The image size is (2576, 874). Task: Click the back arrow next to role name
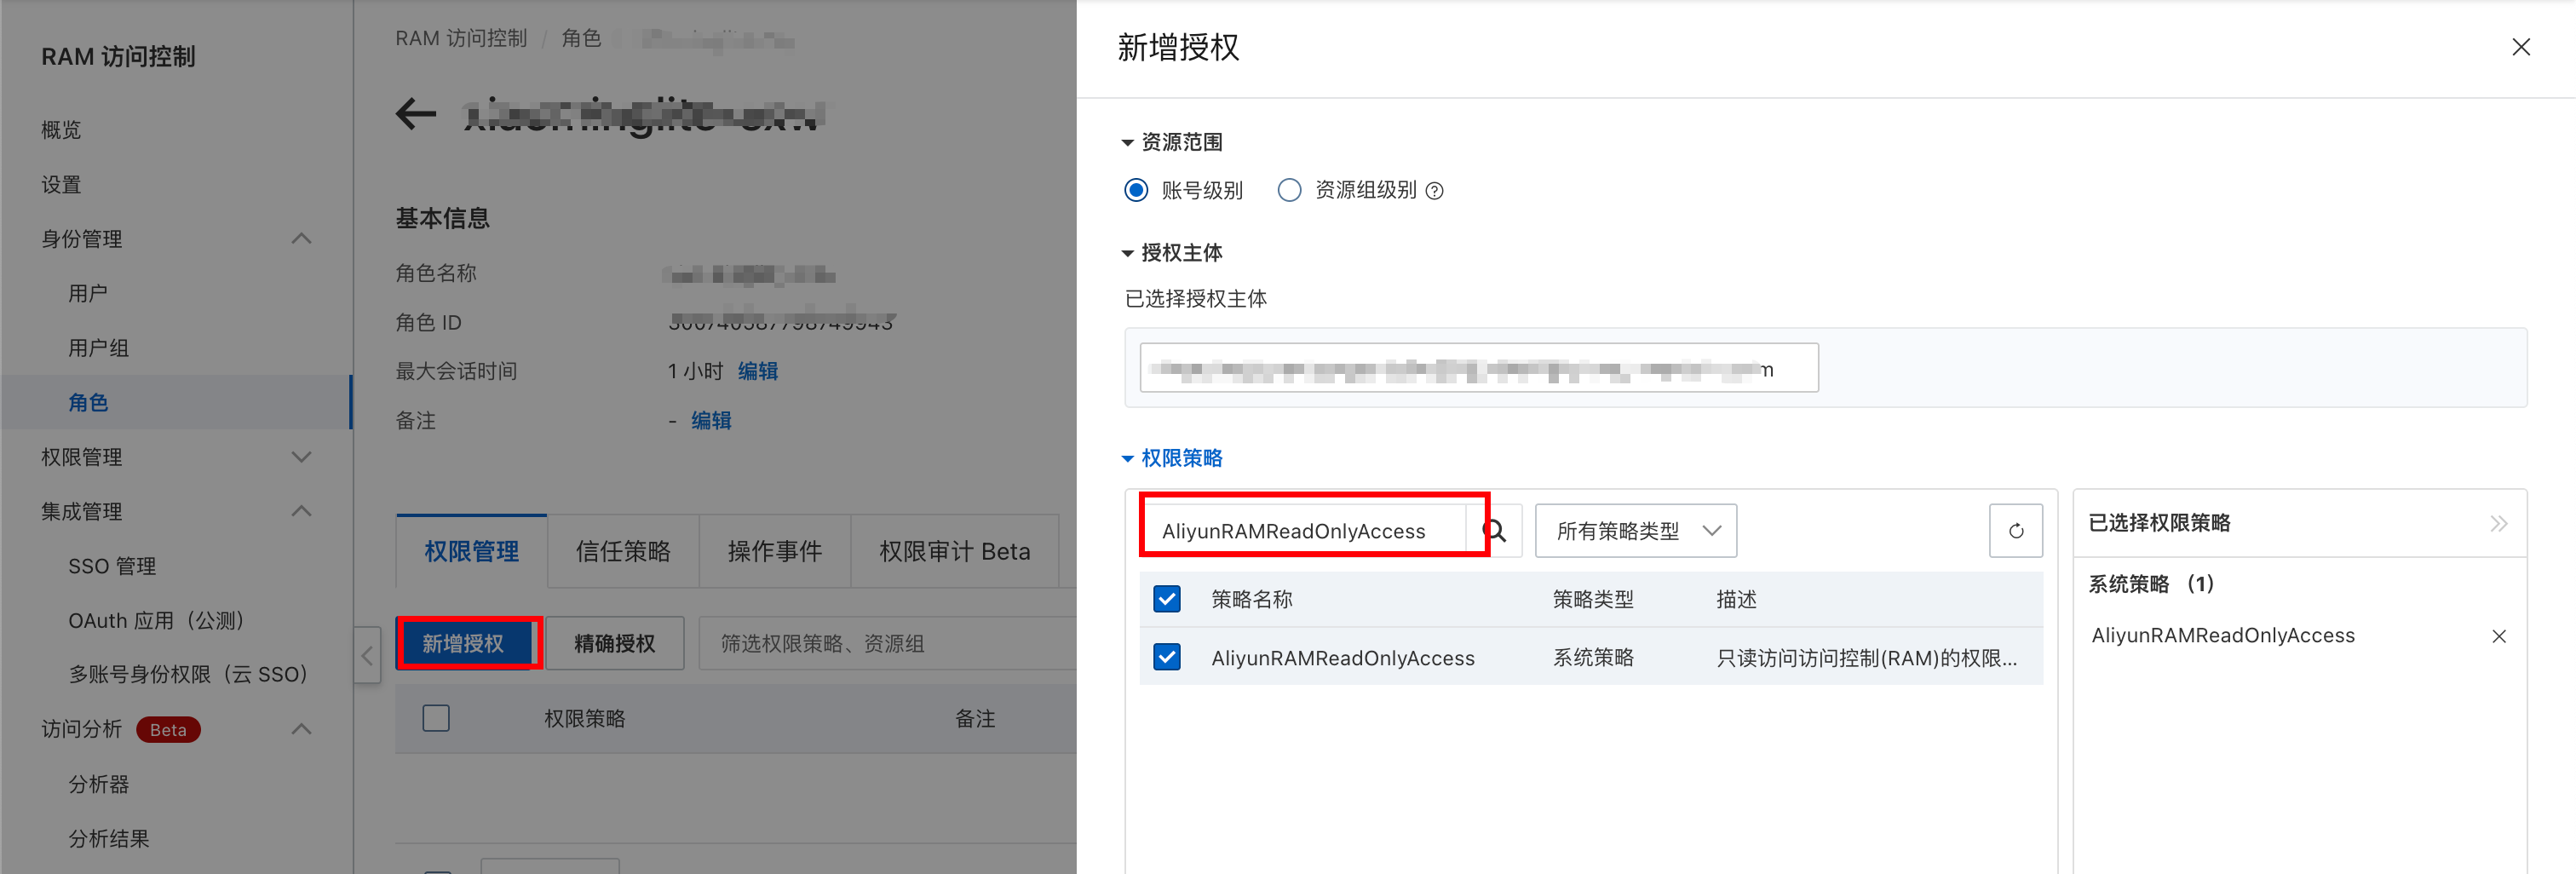click(416, 114)
